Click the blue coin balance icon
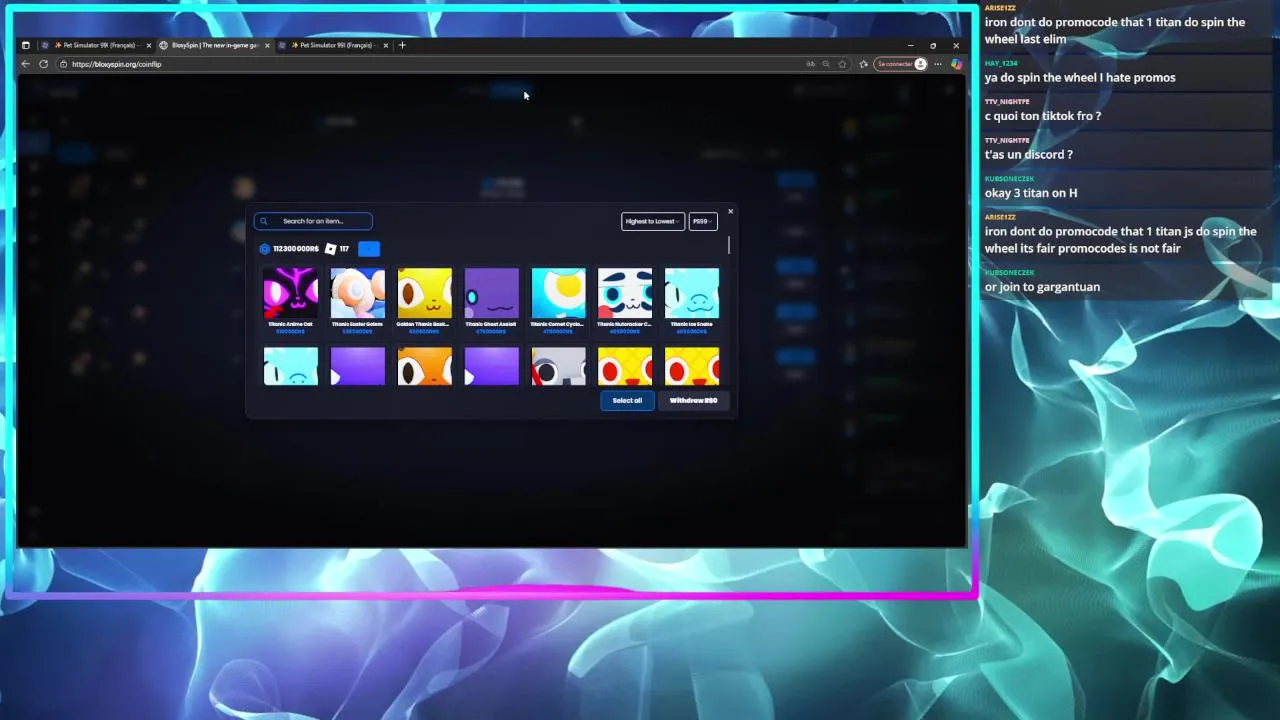The image size is (1280, 720). 265,249
